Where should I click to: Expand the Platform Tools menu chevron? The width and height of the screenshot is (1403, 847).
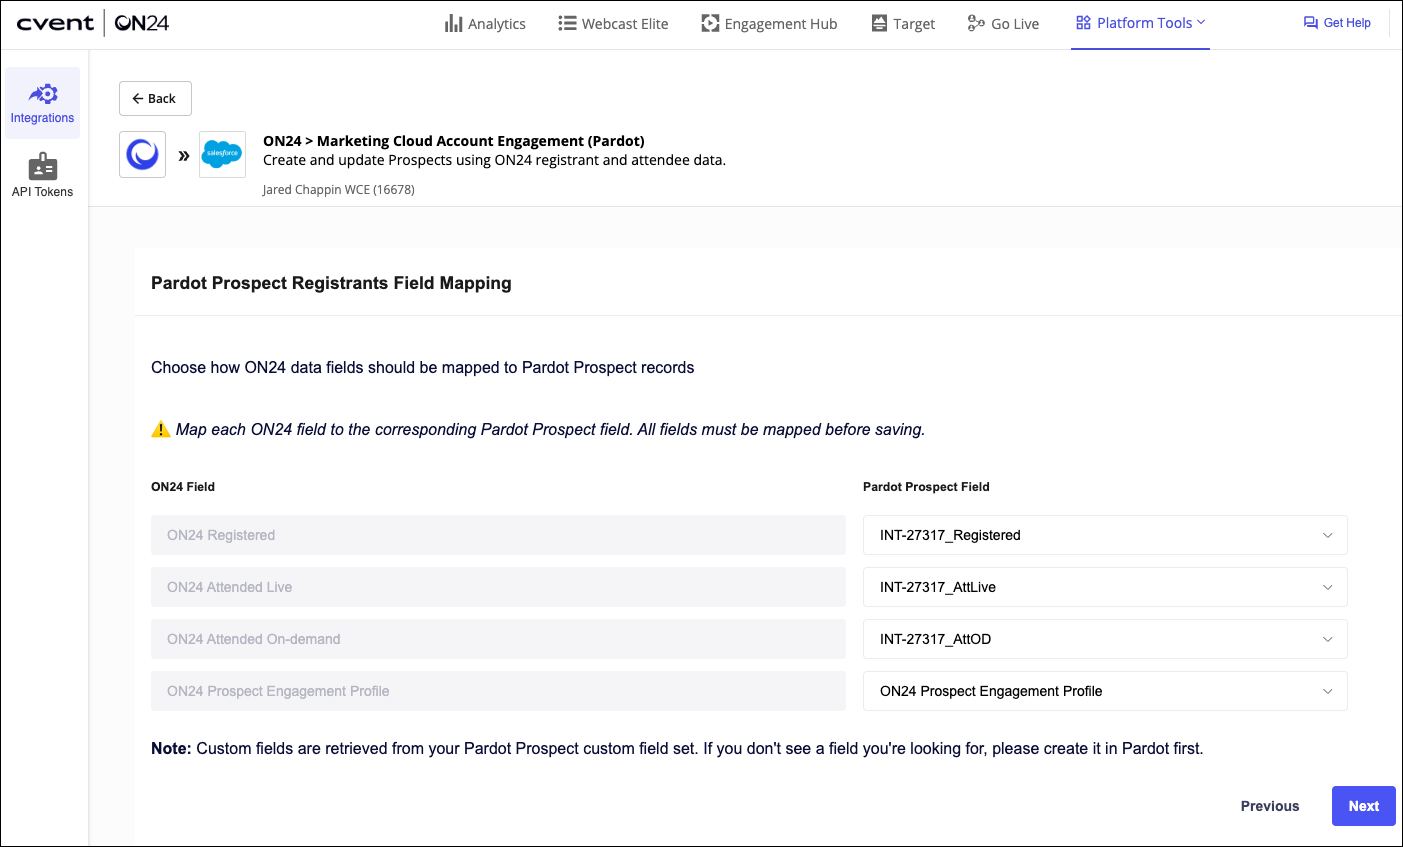(x=1201, y=22)
